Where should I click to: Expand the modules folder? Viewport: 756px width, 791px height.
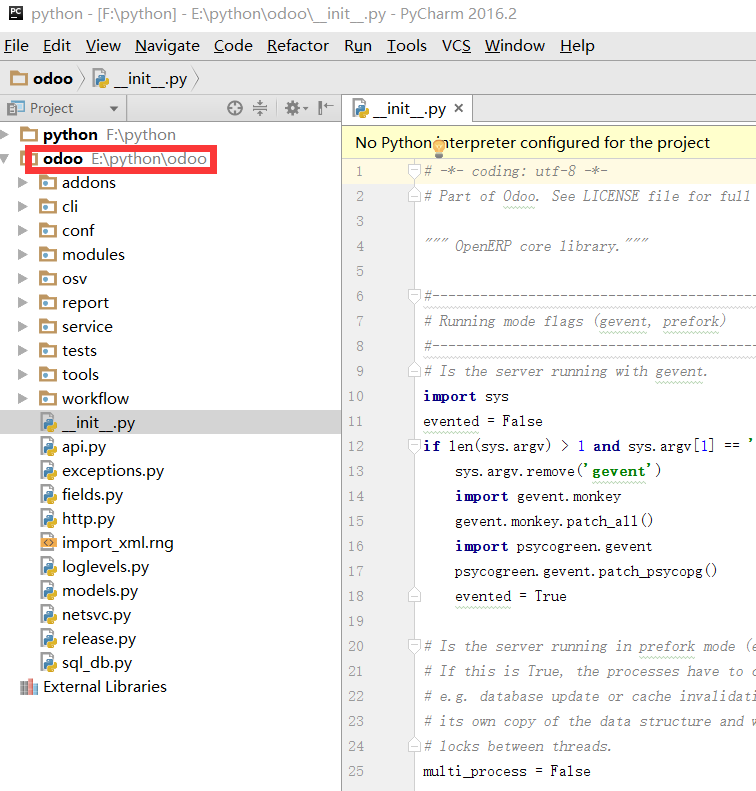click(x=23, y=255)
